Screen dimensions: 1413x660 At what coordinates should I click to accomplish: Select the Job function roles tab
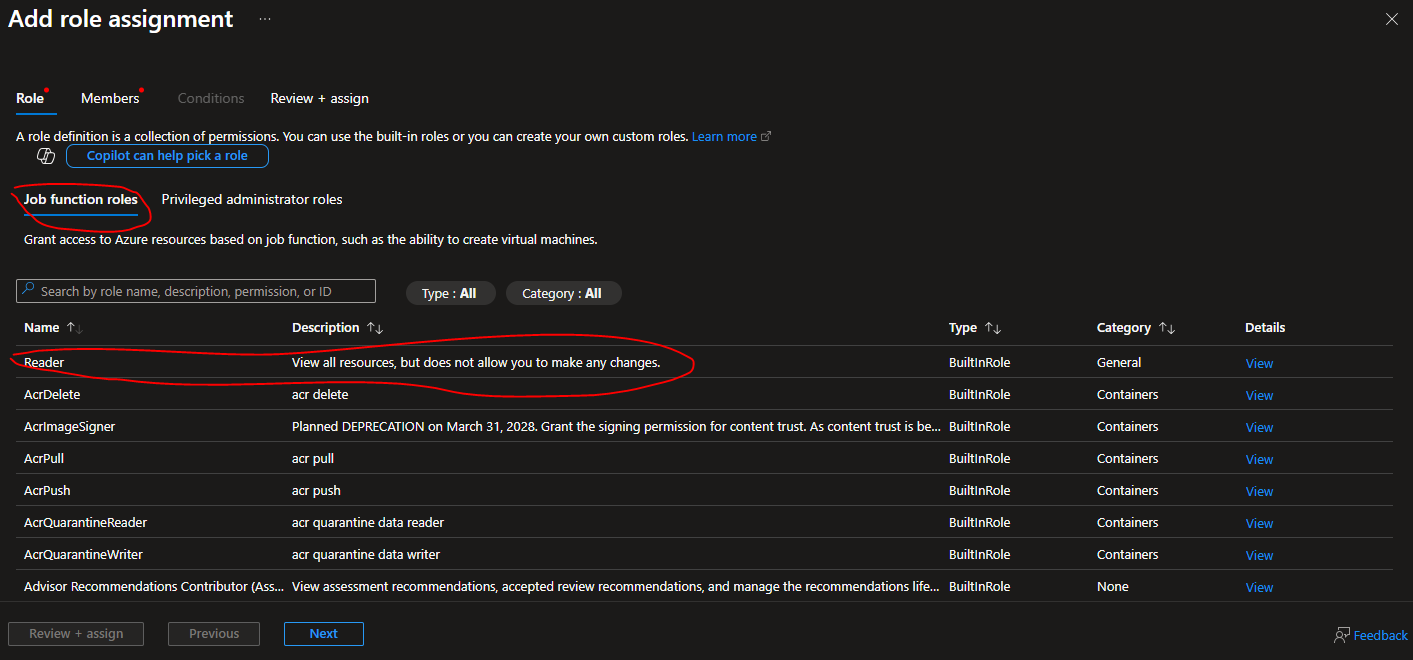(81, 199)
